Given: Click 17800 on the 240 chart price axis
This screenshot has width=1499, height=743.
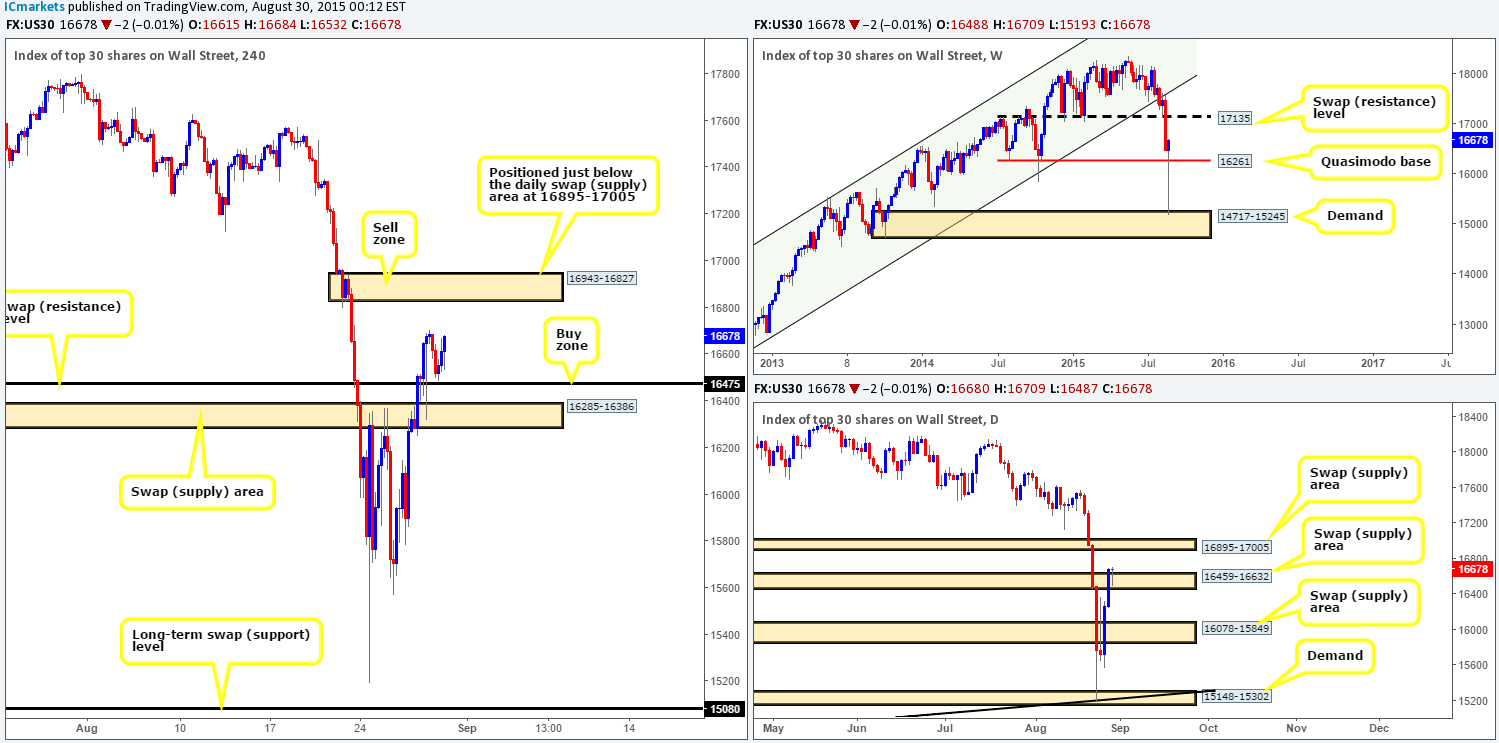Looking at the screenshot, I should click(726, 74).
